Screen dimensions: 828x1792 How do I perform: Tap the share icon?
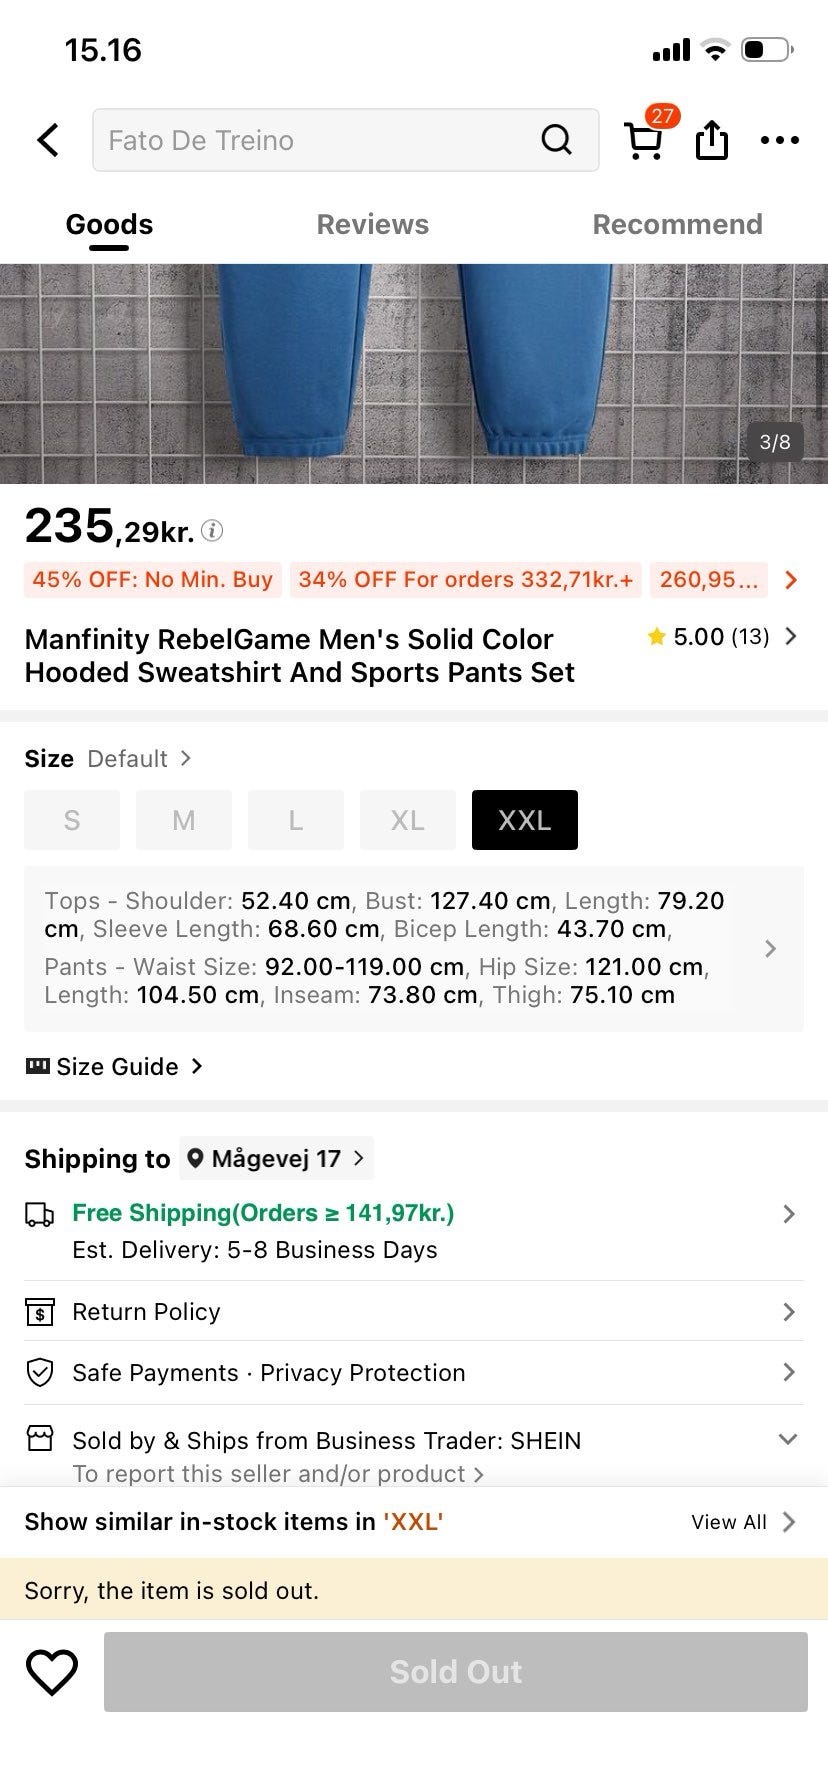[x=711, y=140]
